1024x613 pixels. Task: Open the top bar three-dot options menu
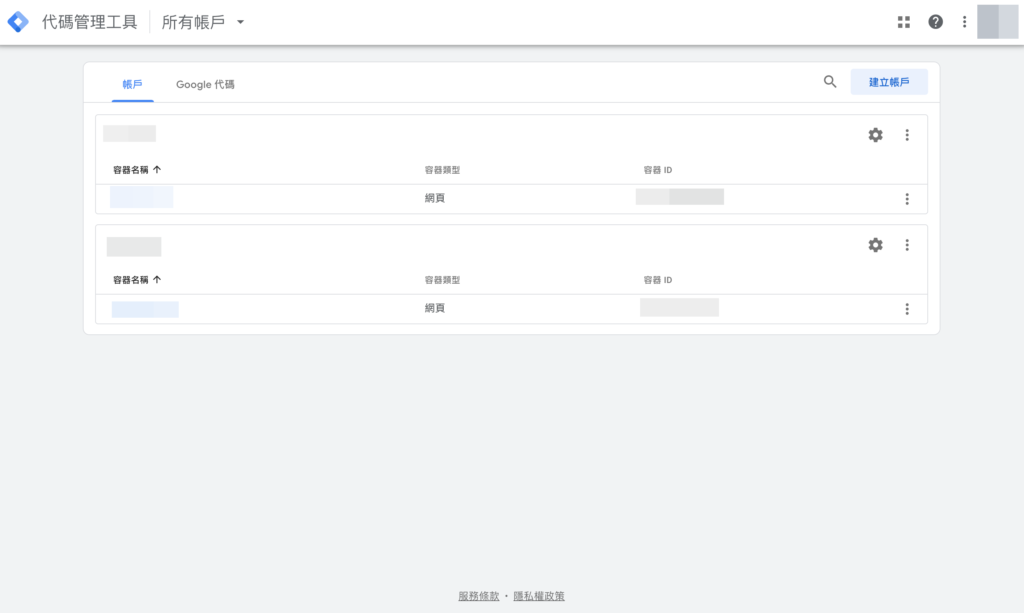[x=965, y=22]
